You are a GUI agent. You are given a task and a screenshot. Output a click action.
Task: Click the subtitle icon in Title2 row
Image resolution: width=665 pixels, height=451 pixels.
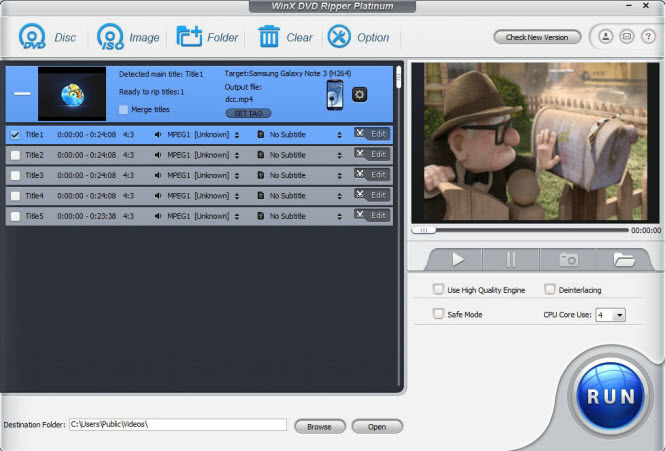(x=261, y=155)
